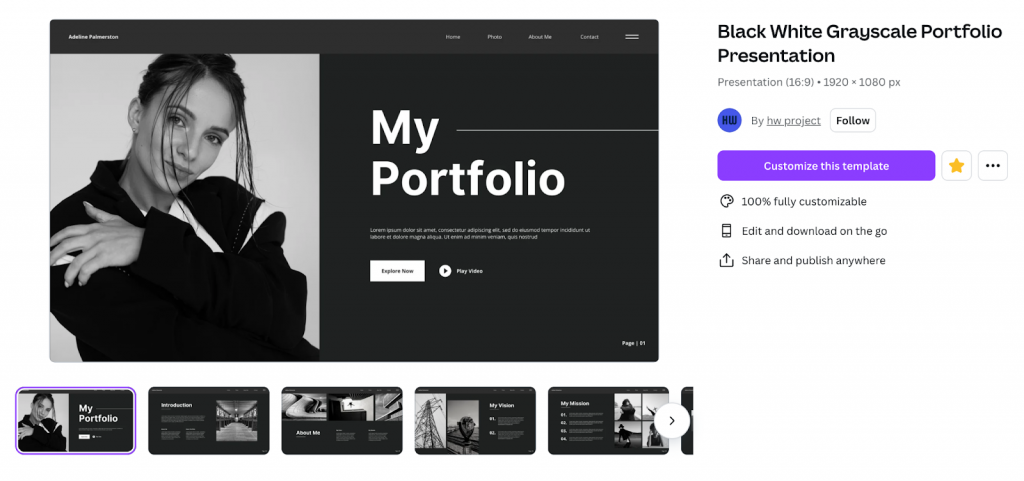Click the template title Black White Grayscale Portfolio
This screenshot has height=481, width=1024.
859,43
